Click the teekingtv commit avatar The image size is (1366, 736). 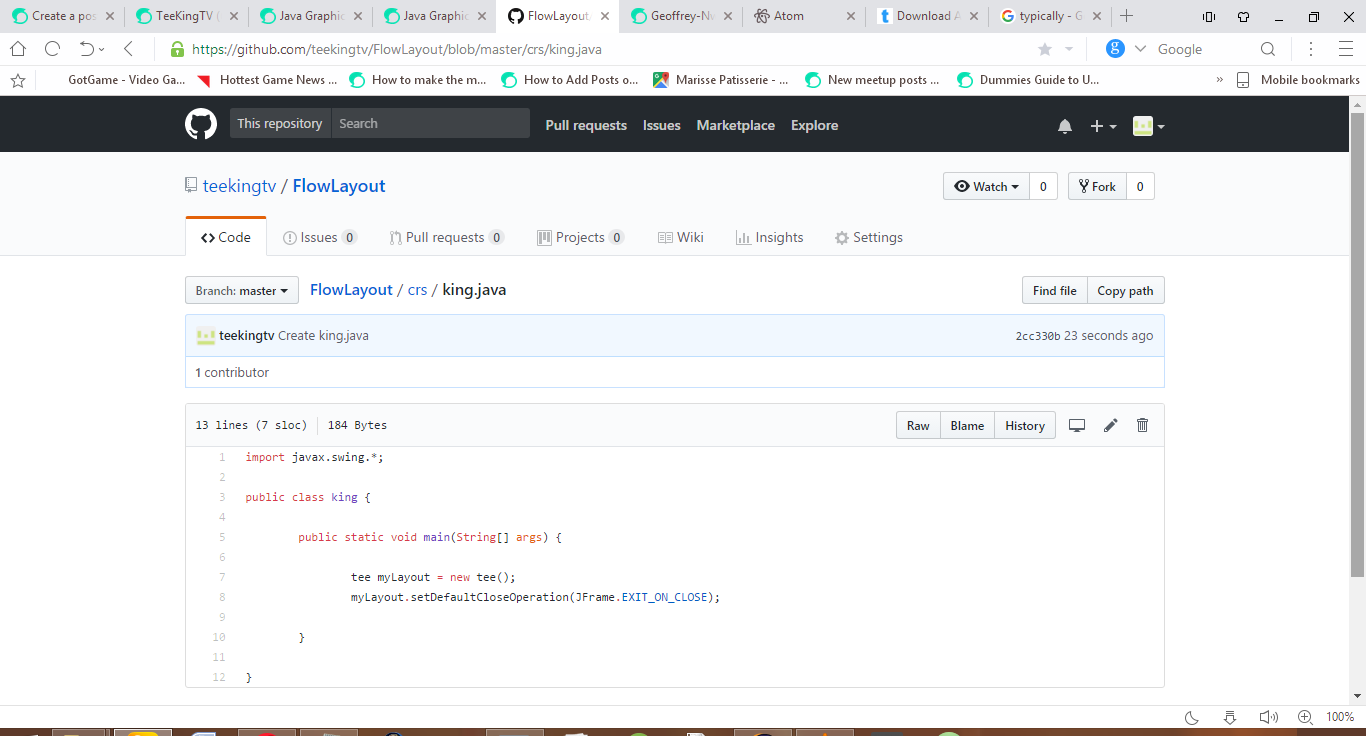click(x=206, y=336)
